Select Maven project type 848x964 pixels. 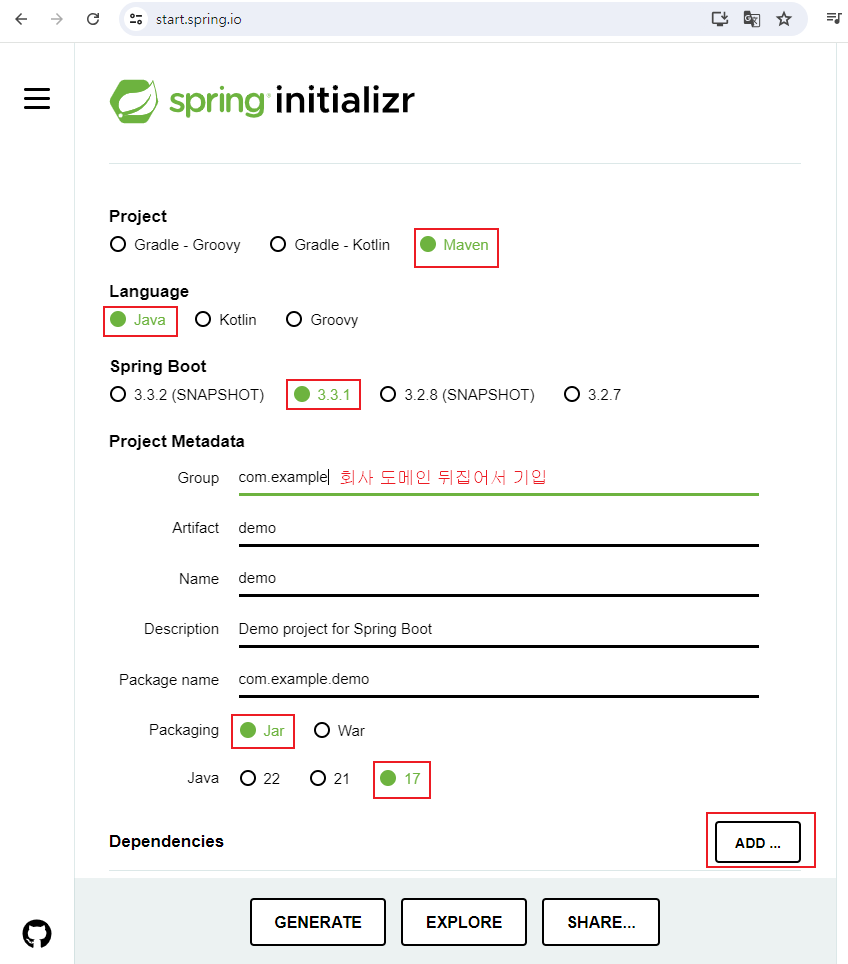tap(454, 245)
